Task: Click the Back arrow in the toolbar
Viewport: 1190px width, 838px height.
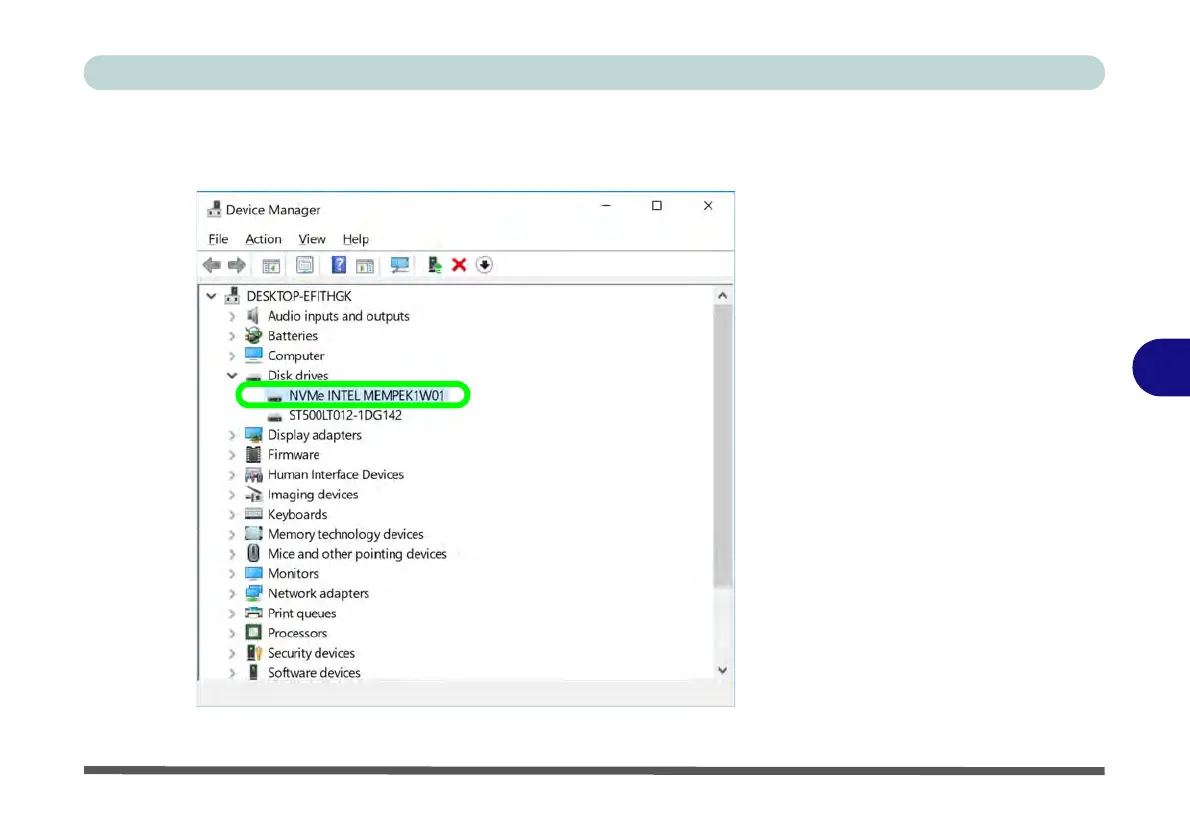Action: point(212,265)
